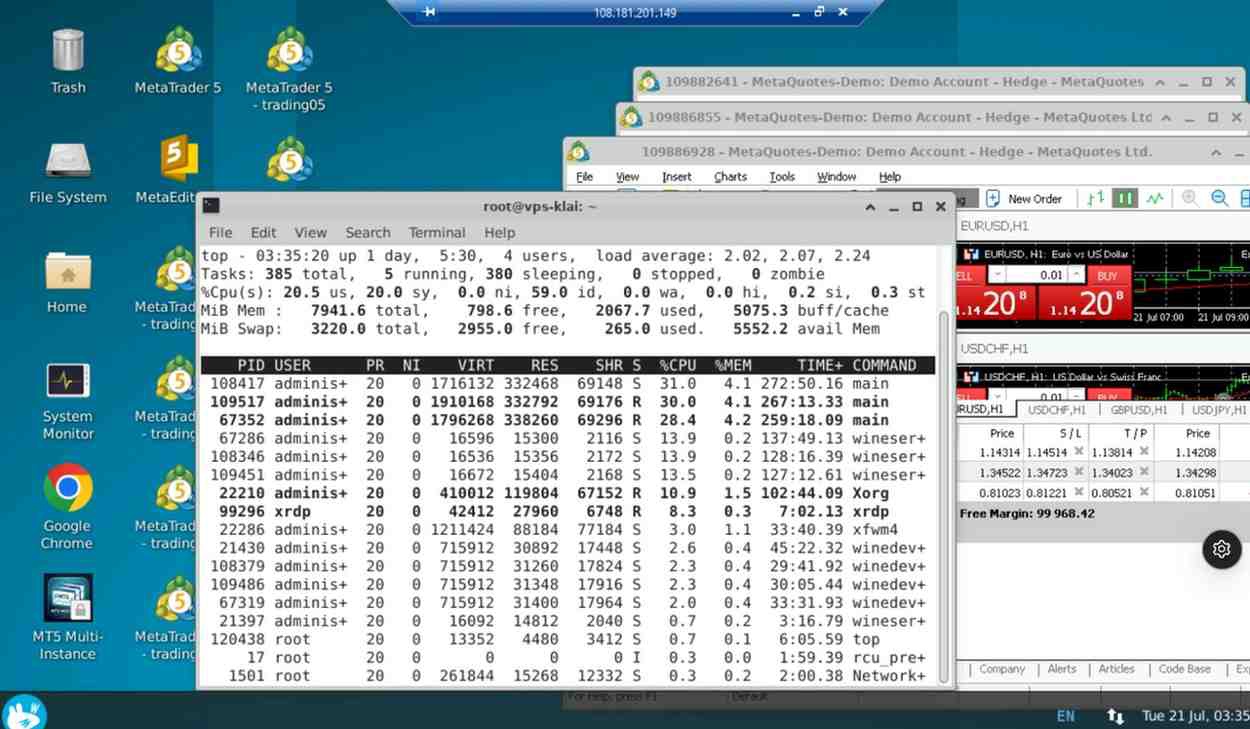Click the EURUSD lot size field 0.01

tap(1039, 275)
